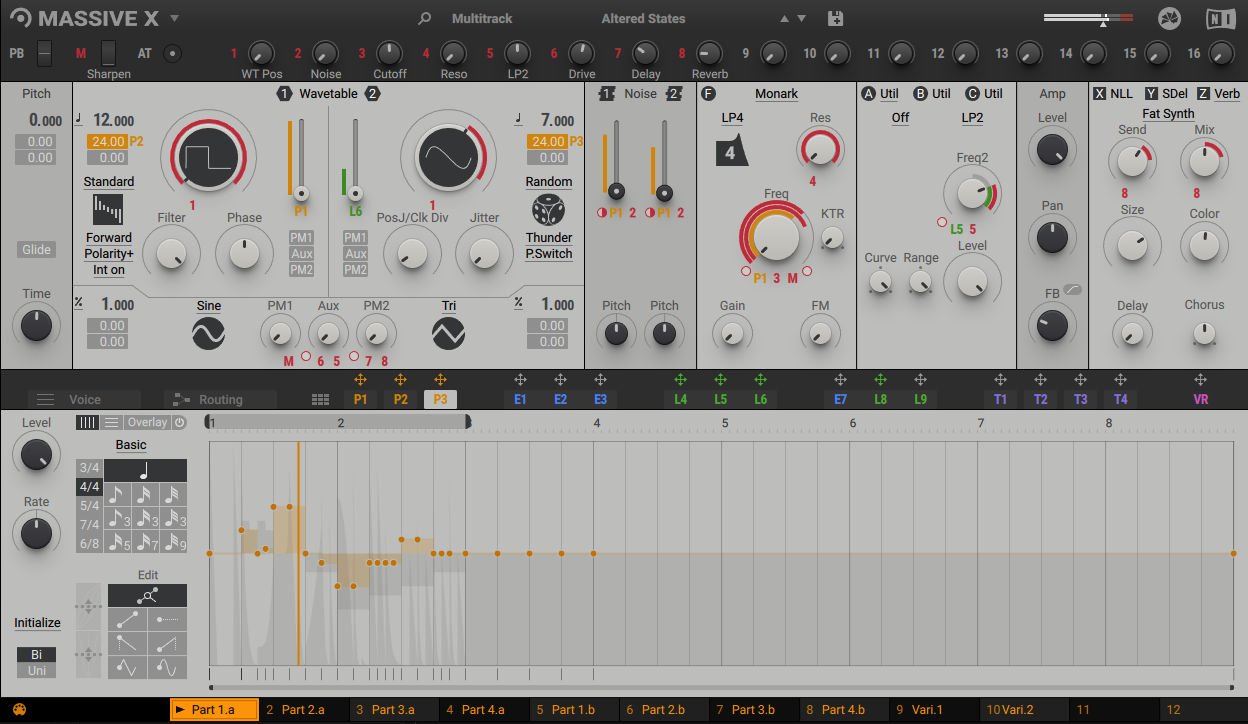The image size is (1248, 724).
Task: Click the grid view icon beside P1
Action: (x=320, y=399)
